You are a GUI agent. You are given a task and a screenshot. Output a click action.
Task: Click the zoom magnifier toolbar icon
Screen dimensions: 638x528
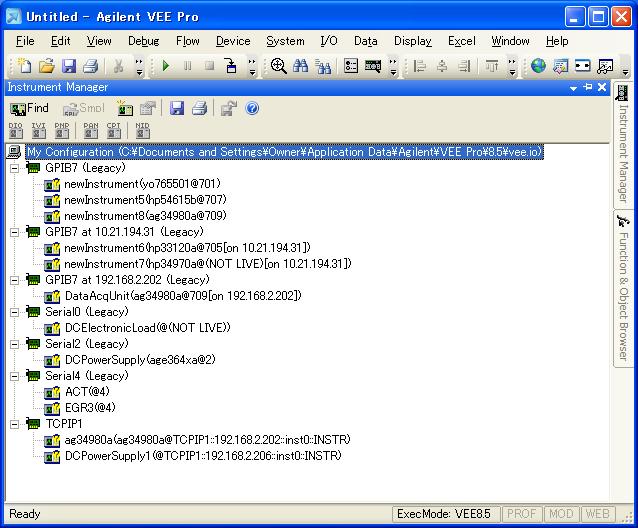[278, 66]
